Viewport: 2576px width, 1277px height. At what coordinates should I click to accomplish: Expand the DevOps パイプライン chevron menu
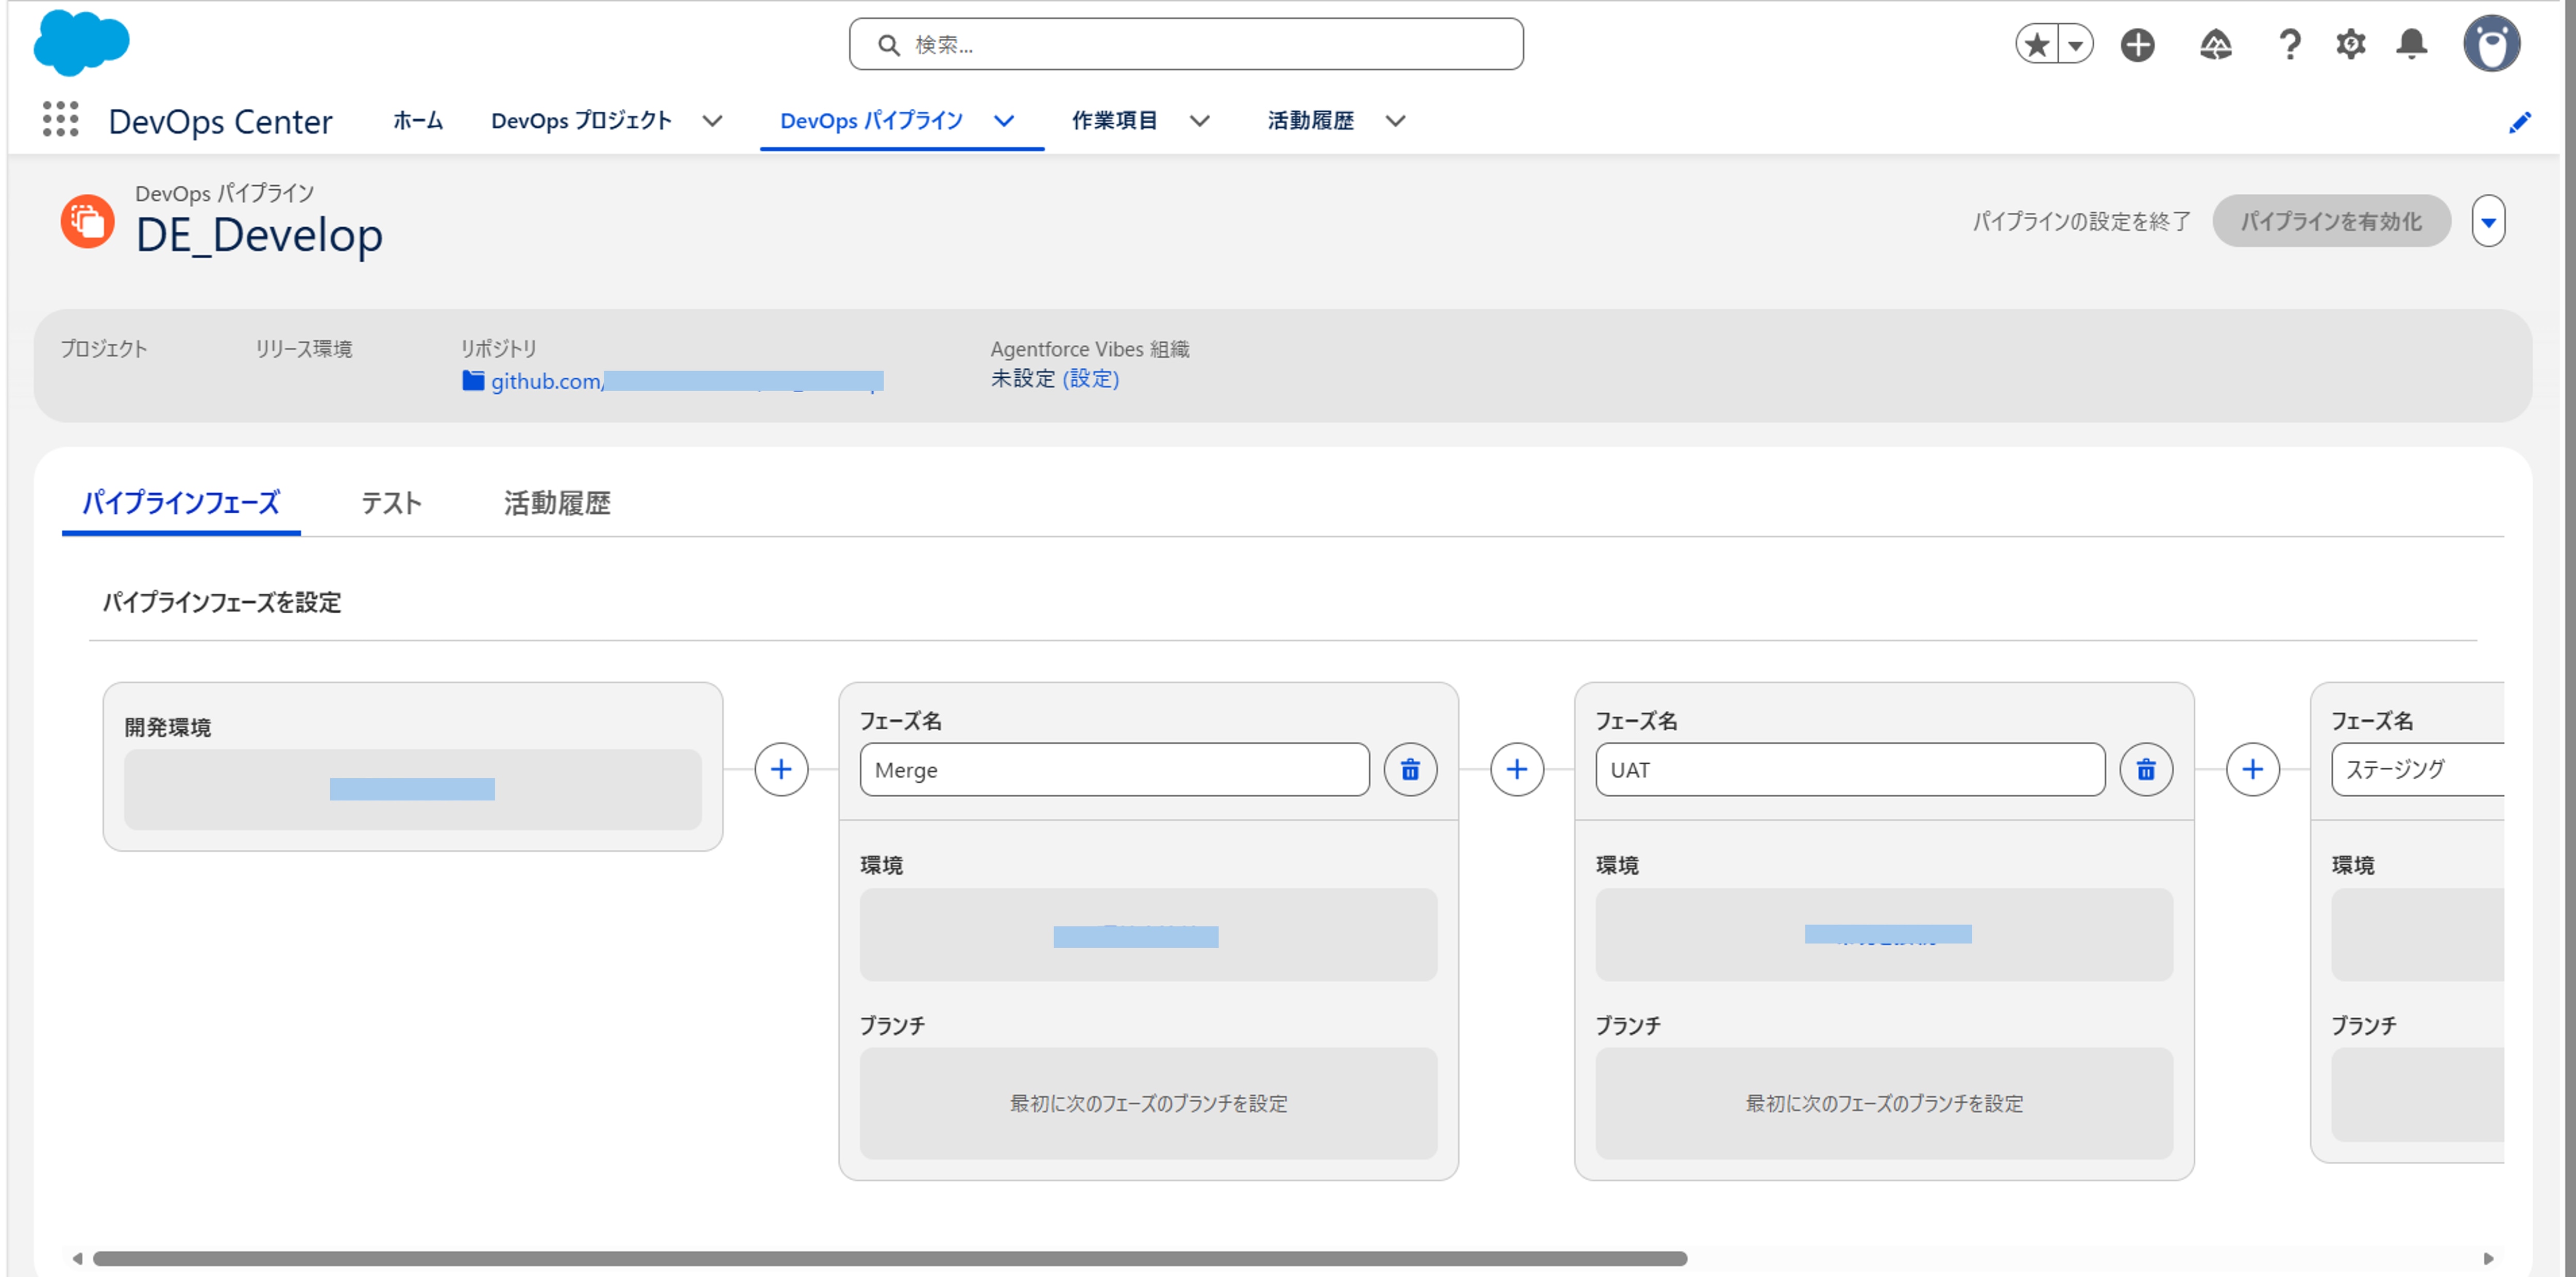(x=1004, y=121)
